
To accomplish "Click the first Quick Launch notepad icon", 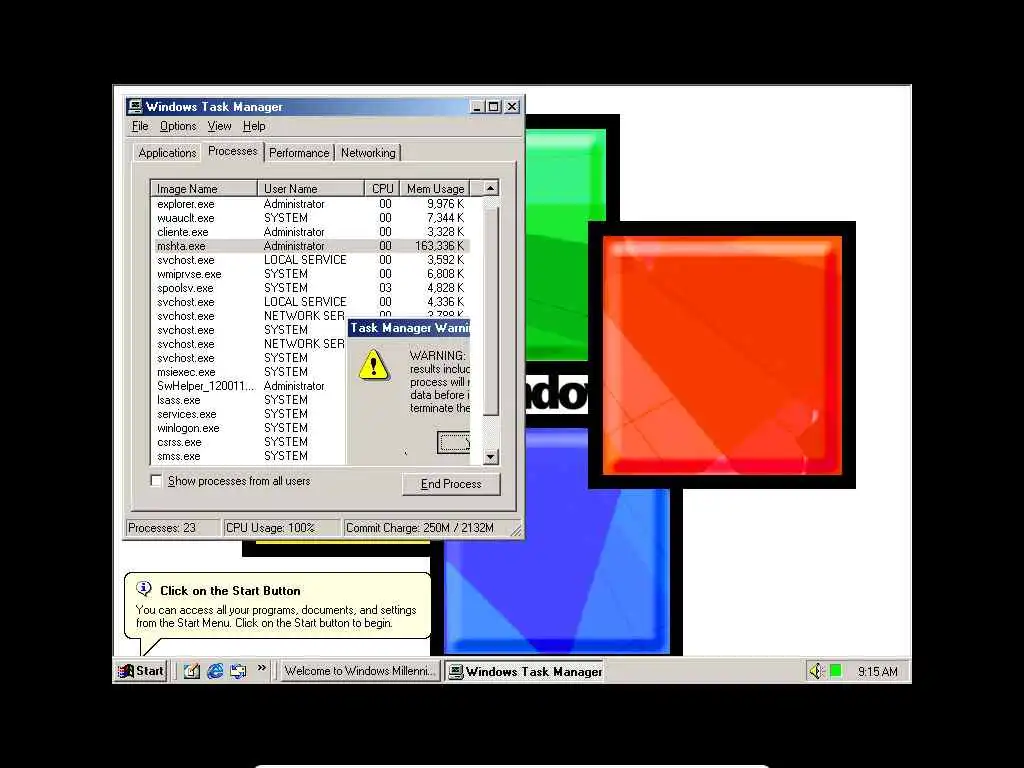I will point(191,671).
